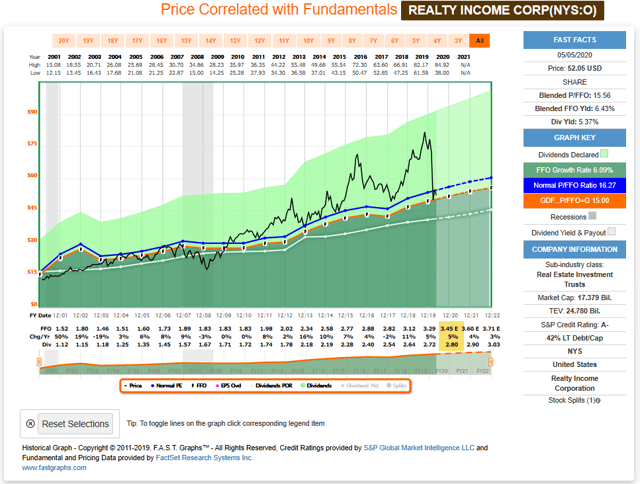Choose the 12Y time range tab
This screenshot has width=640, height=484.
[260, 41]
